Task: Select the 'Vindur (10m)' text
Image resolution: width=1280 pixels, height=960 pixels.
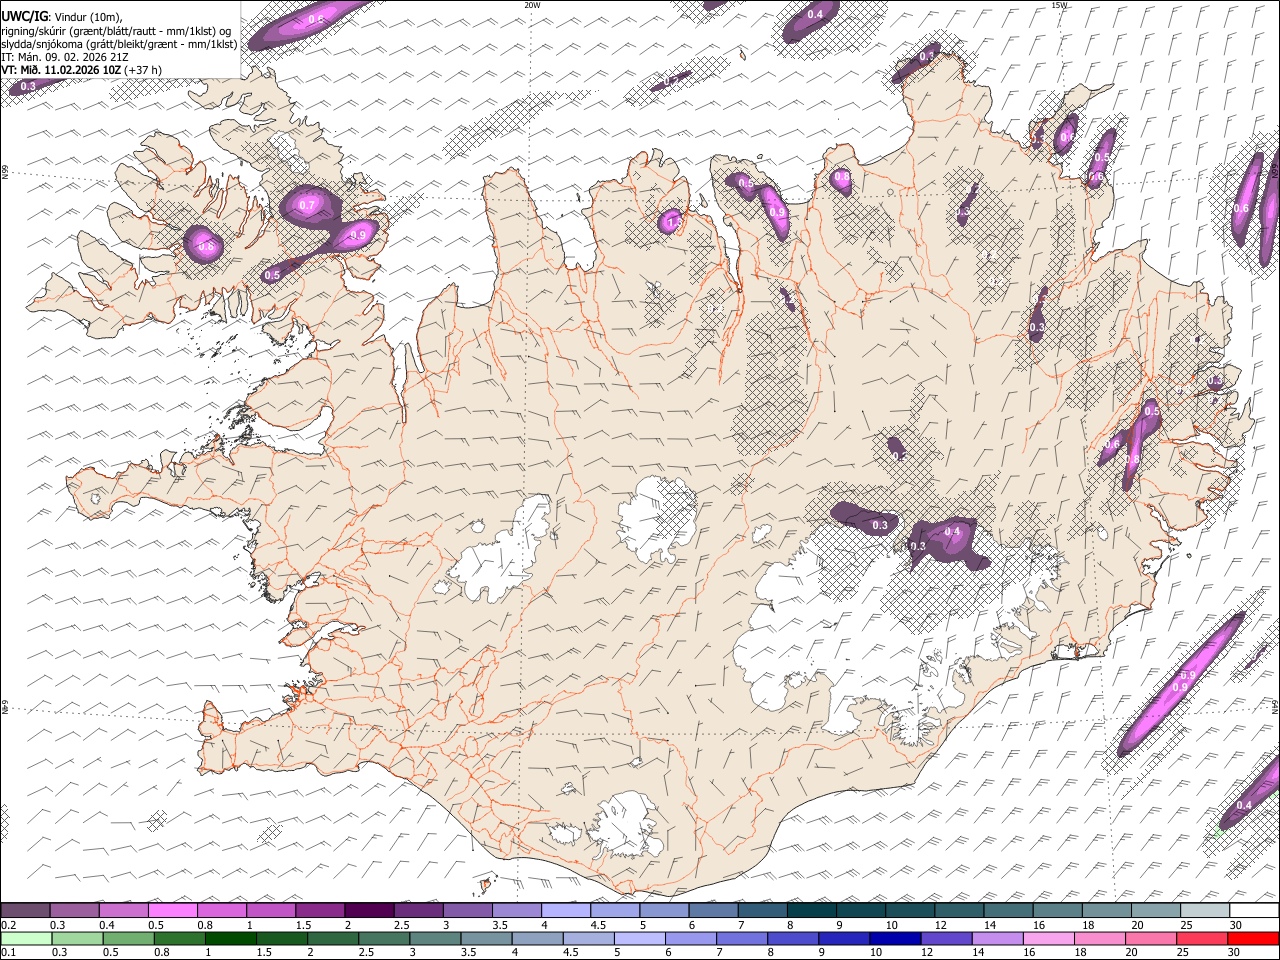Action: (x=87, y=17)
